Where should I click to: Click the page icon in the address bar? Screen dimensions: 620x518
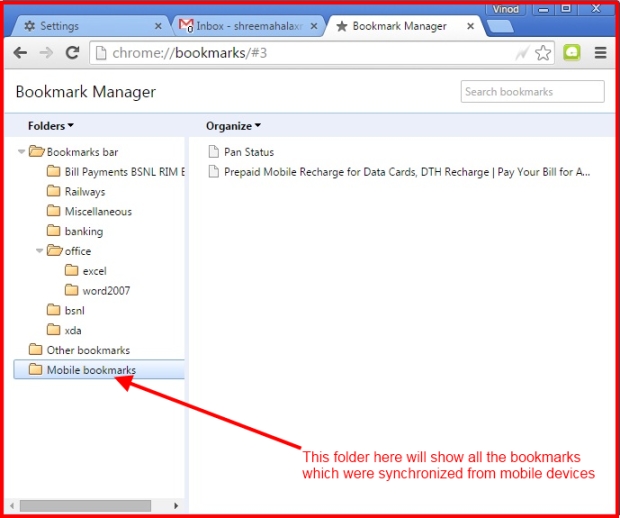(101, 53)
